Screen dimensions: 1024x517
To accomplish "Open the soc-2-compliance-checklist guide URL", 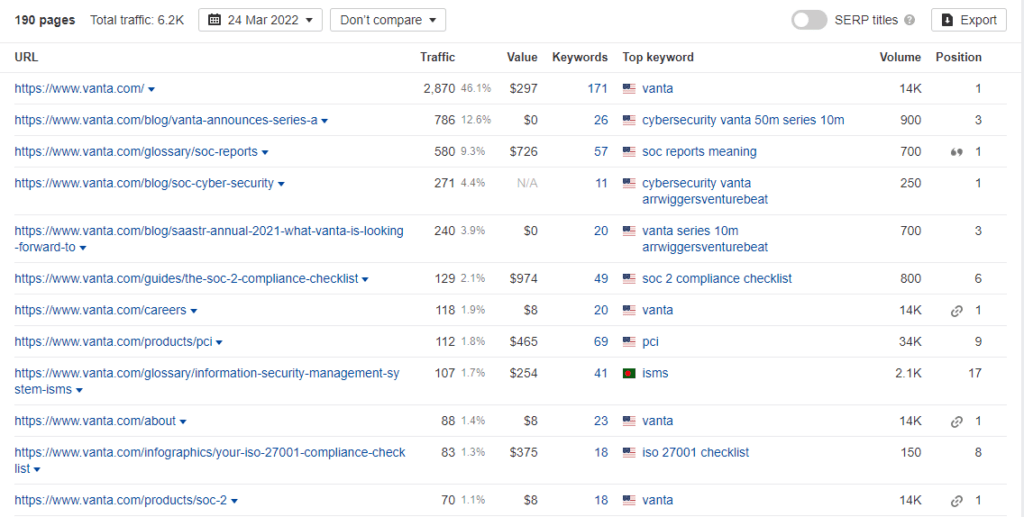I will 186,279.
